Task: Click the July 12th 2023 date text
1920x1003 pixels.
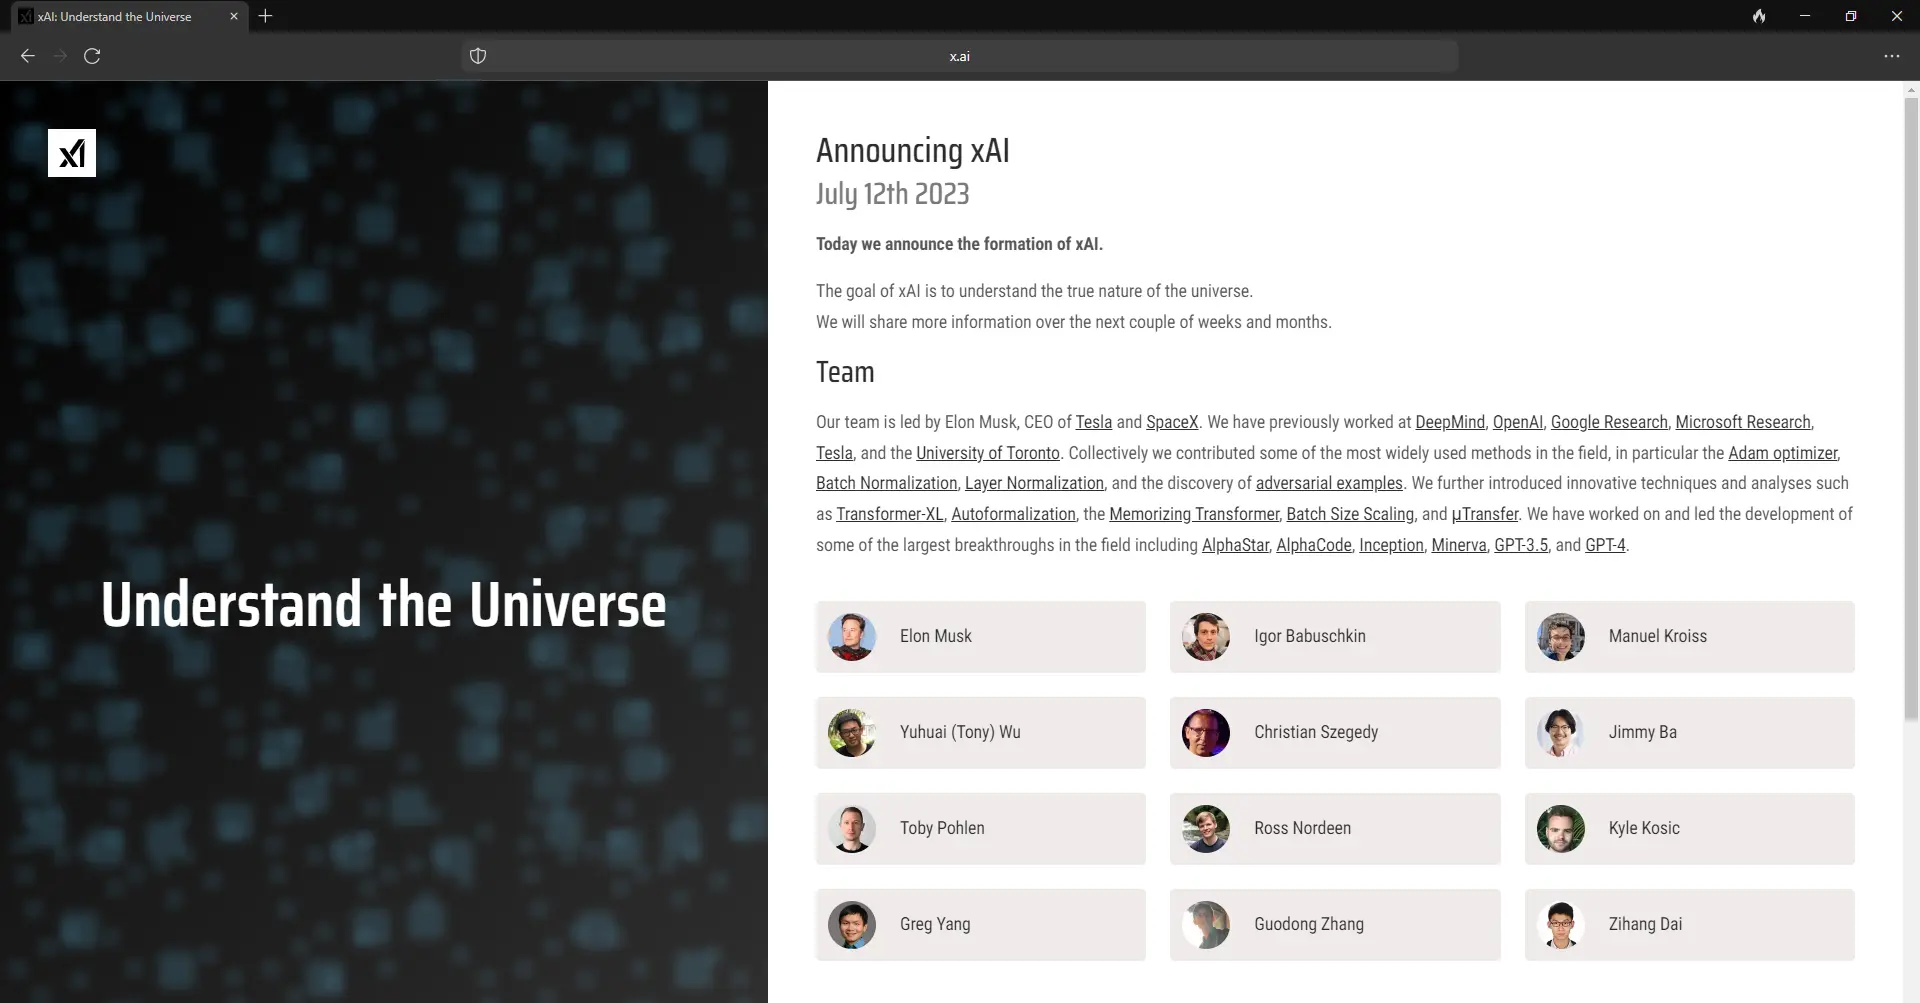Action: (x=892, y=193)
